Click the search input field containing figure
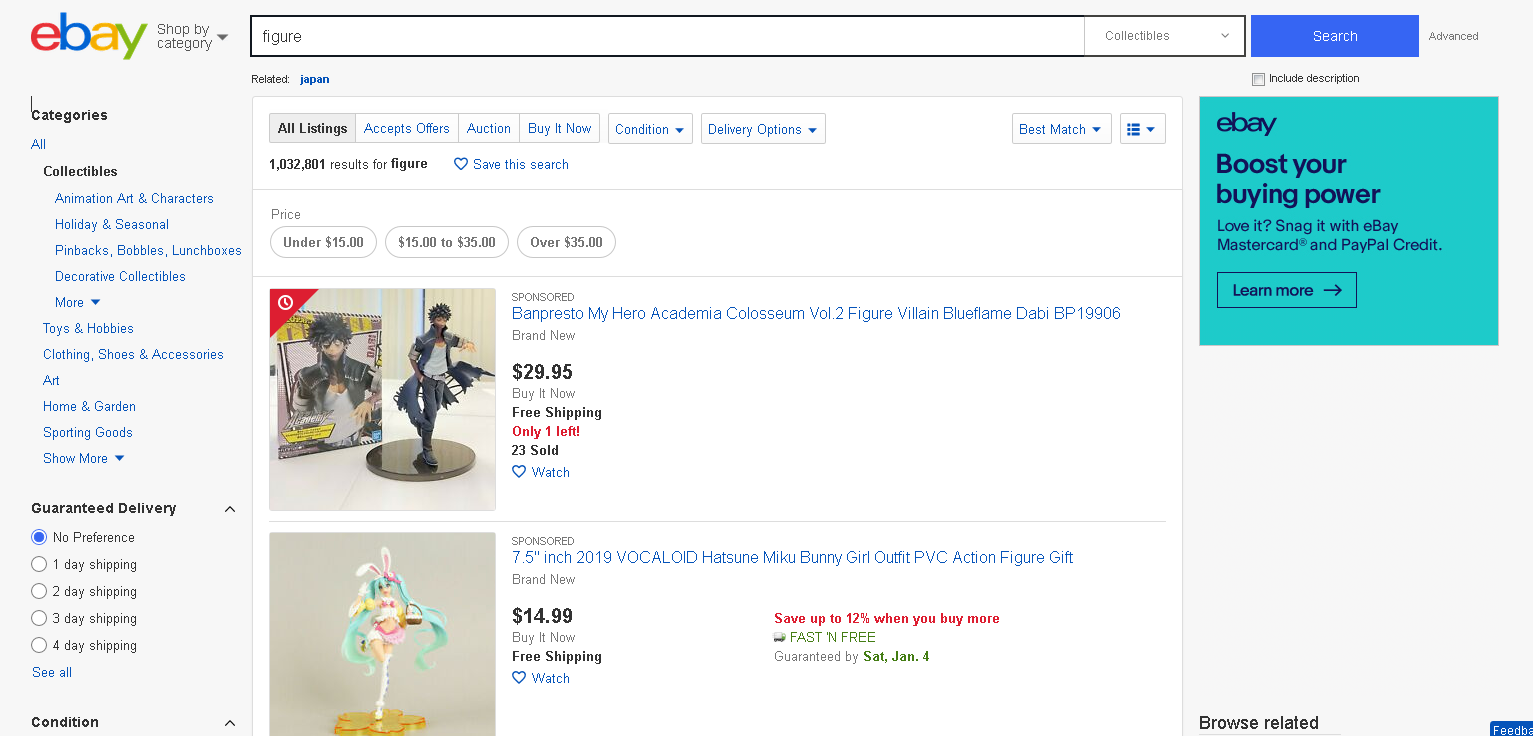This screenshot has width=1533, height=736. [667, 36]
